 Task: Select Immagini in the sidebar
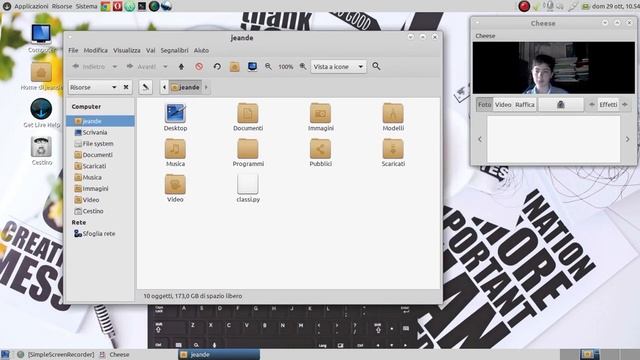coord(100,189)
